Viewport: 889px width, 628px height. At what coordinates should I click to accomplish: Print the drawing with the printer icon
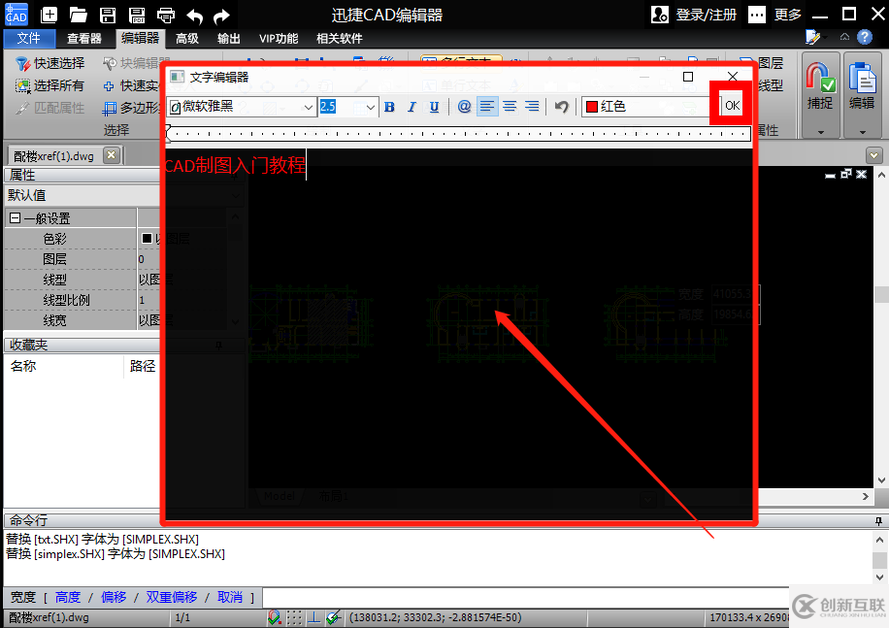(x=166, y=15)
